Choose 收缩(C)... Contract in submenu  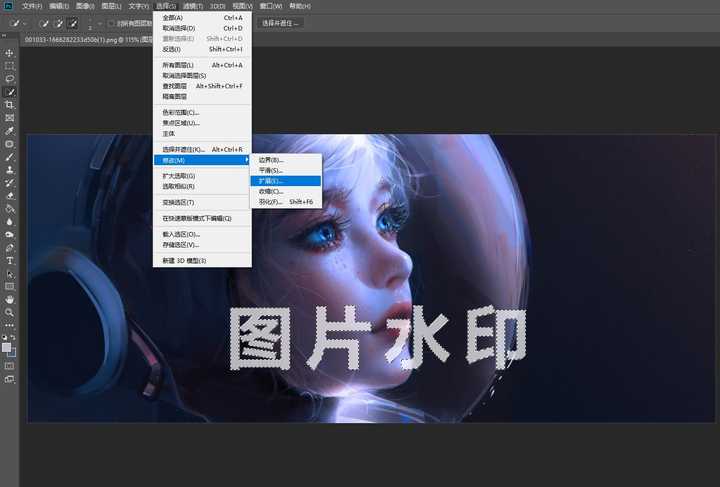pos(286,191)
